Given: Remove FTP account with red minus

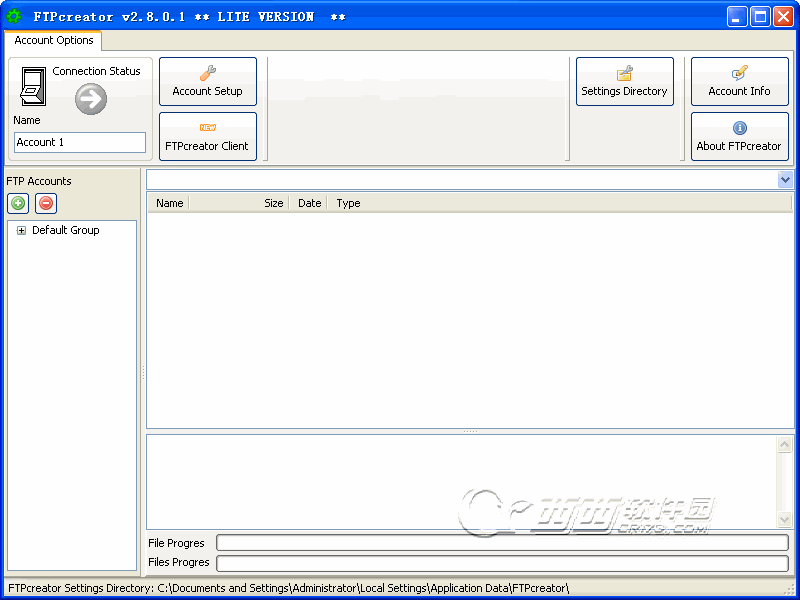Looking at the screenshot, I should (46, 203).
